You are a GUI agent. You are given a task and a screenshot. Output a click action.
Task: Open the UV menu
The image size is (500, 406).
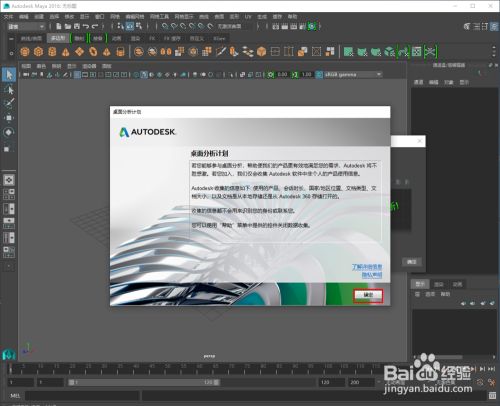[248, 17]
